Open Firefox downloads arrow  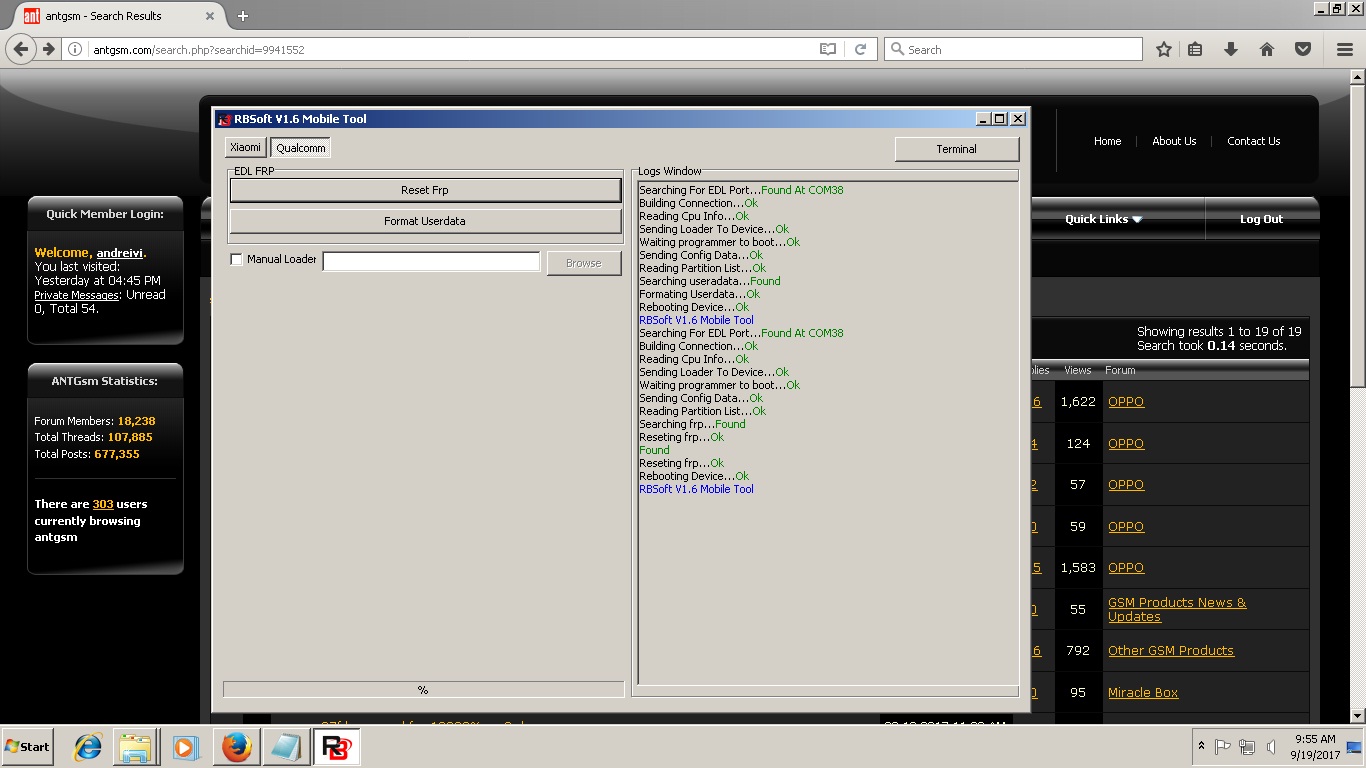coord(1231,49)
